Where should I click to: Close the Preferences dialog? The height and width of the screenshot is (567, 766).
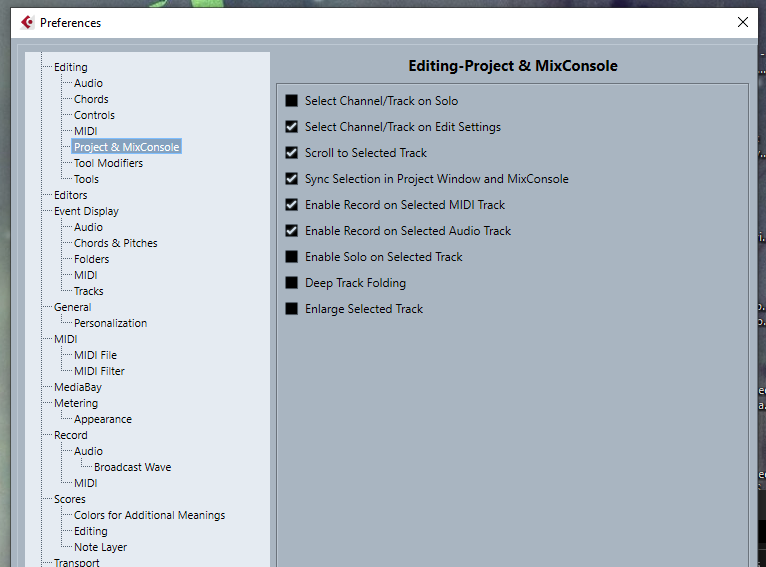click(743, 22)
